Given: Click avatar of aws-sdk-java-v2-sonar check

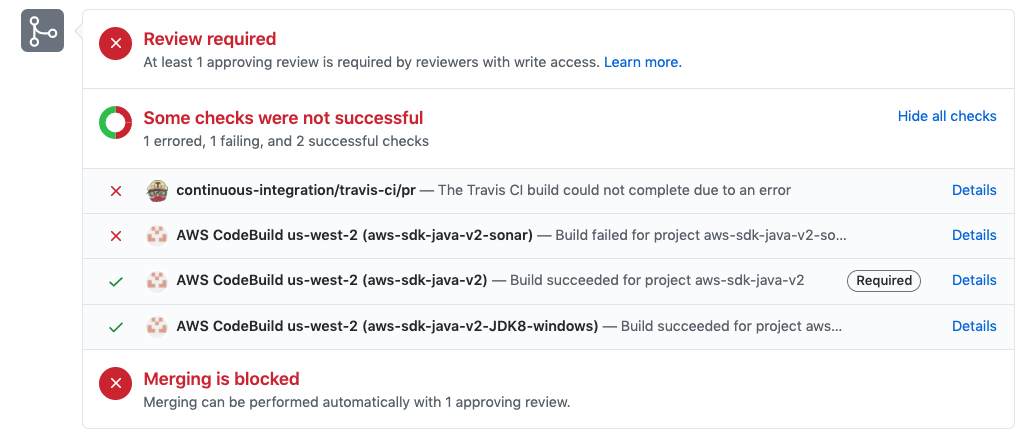Looking at the screenshot, I should click(157, 236).
